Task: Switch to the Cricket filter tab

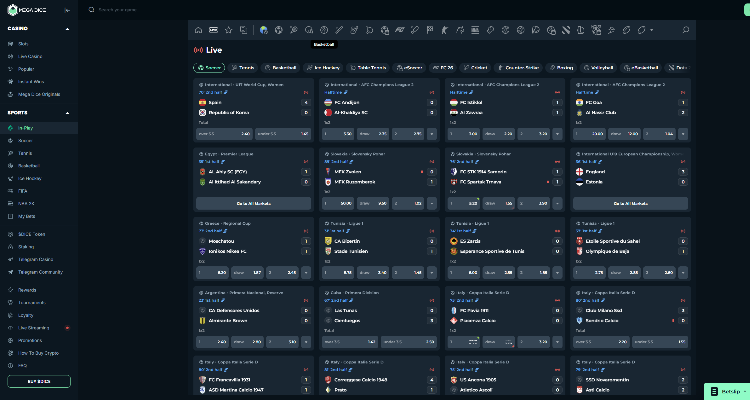Action: click(x=478, y=67)
